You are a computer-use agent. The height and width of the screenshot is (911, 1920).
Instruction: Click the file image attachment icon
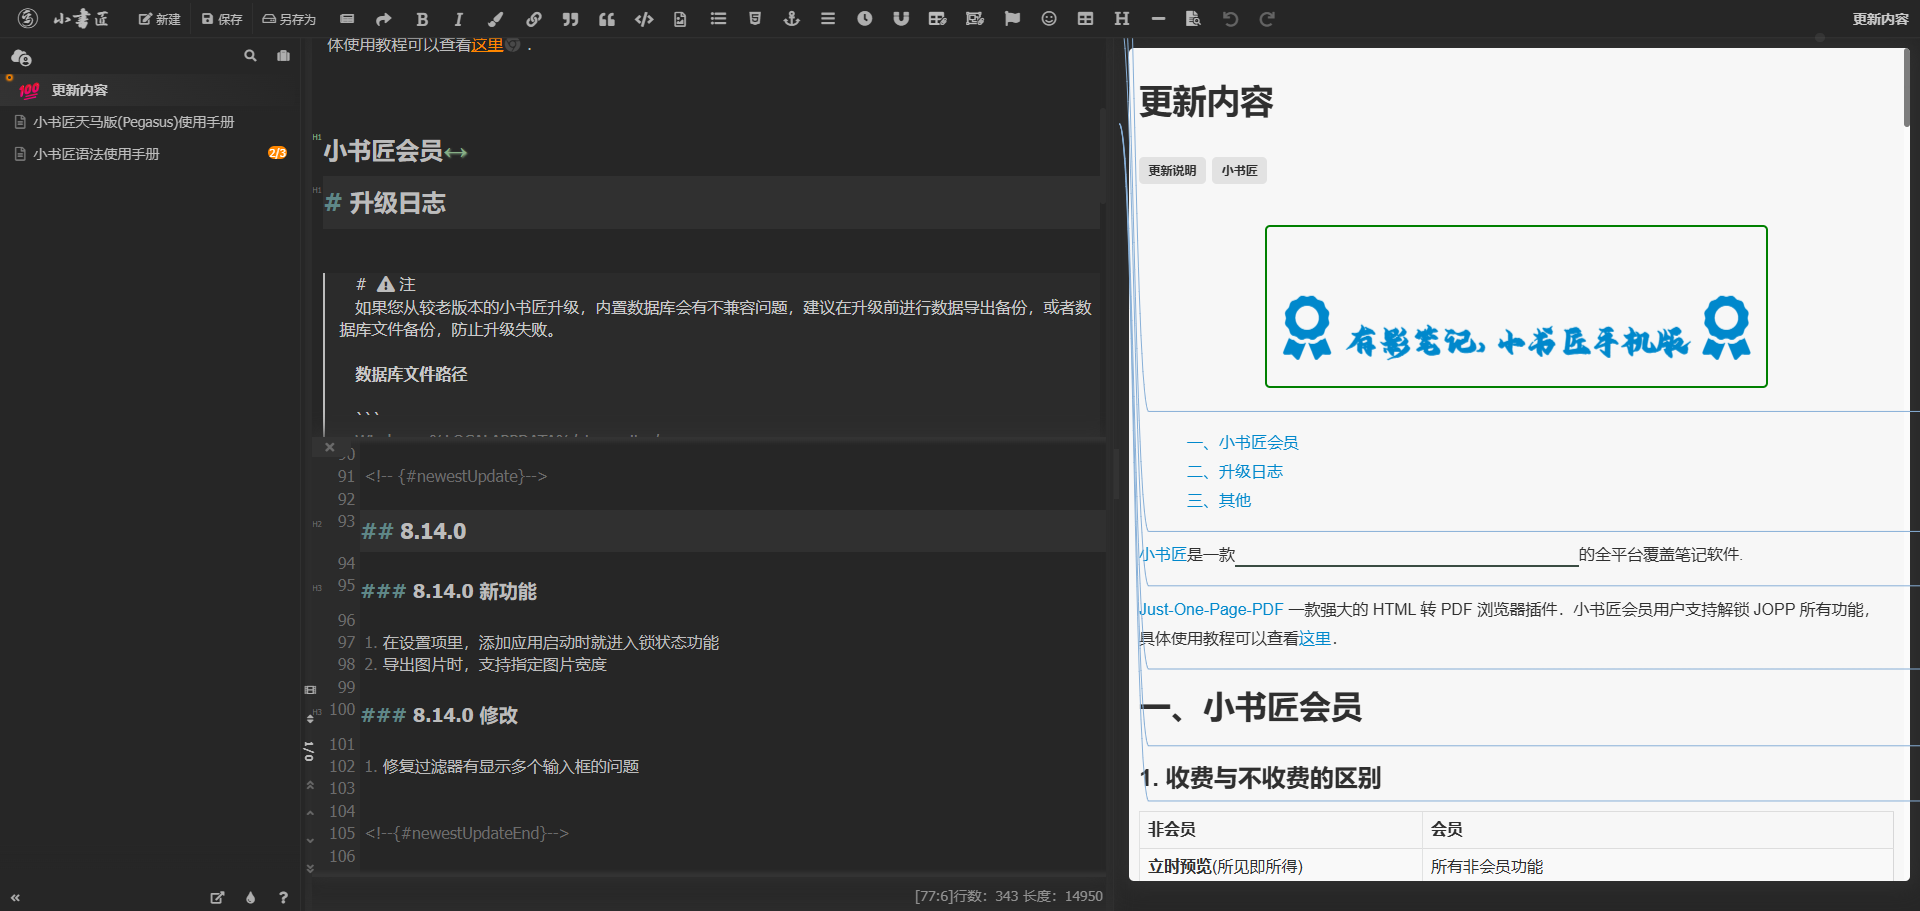point(680,19)
